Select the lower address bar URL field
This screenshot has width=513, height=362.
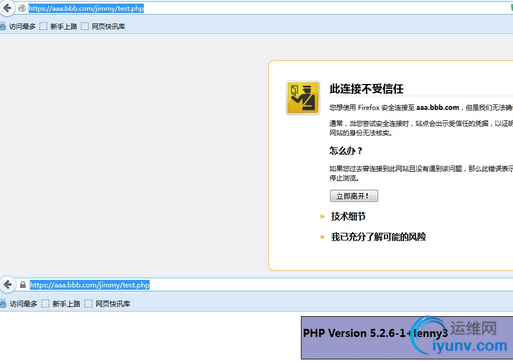pos(263,285)
